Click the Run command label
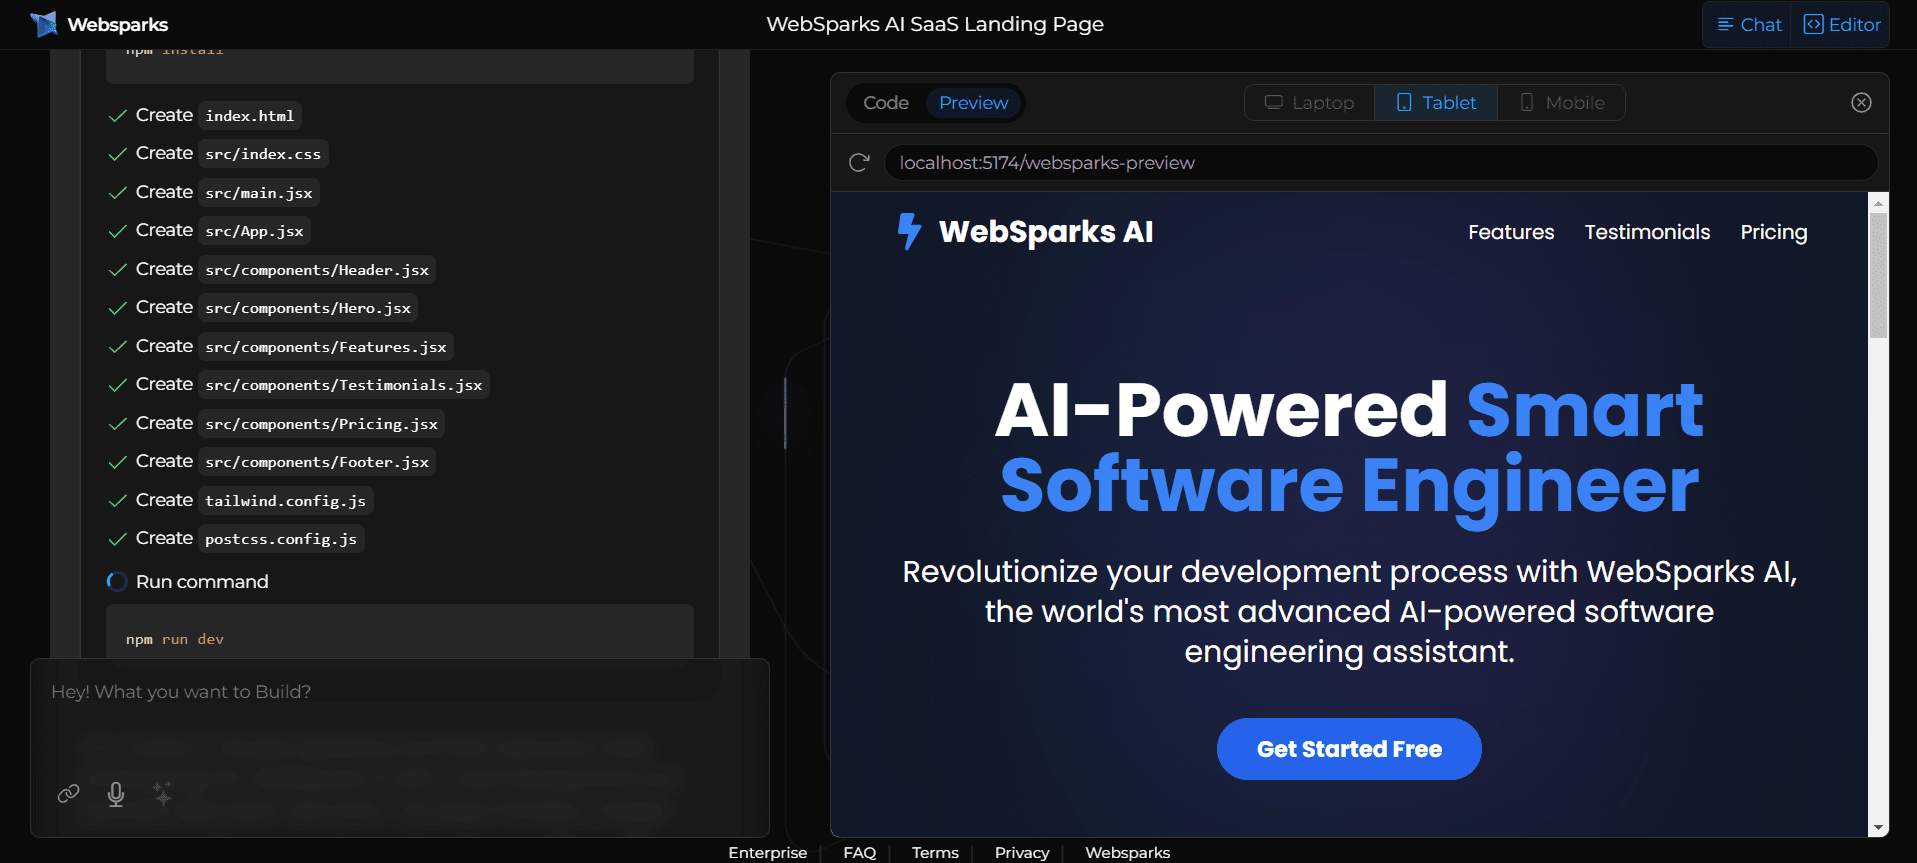Image resolution: width=1917 pixels, height=863 pixels. tap(202, 582)
